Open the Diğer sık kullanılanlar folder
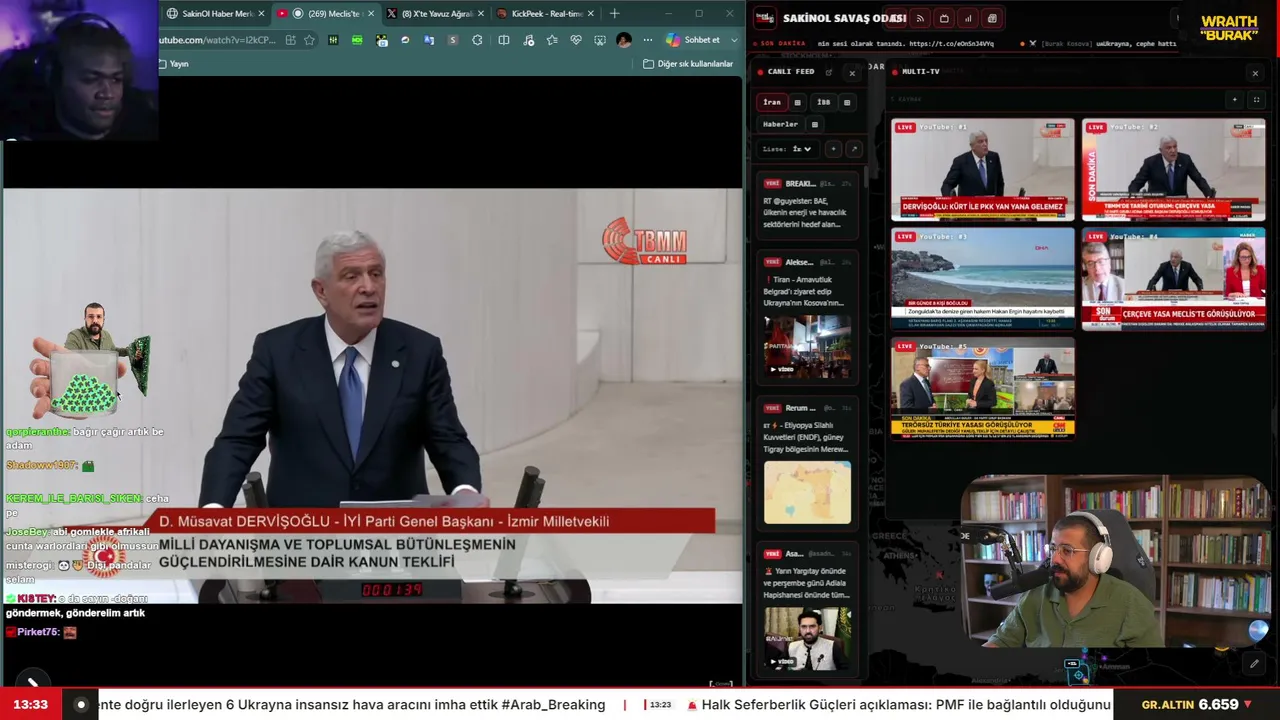 tap(688, 64)
